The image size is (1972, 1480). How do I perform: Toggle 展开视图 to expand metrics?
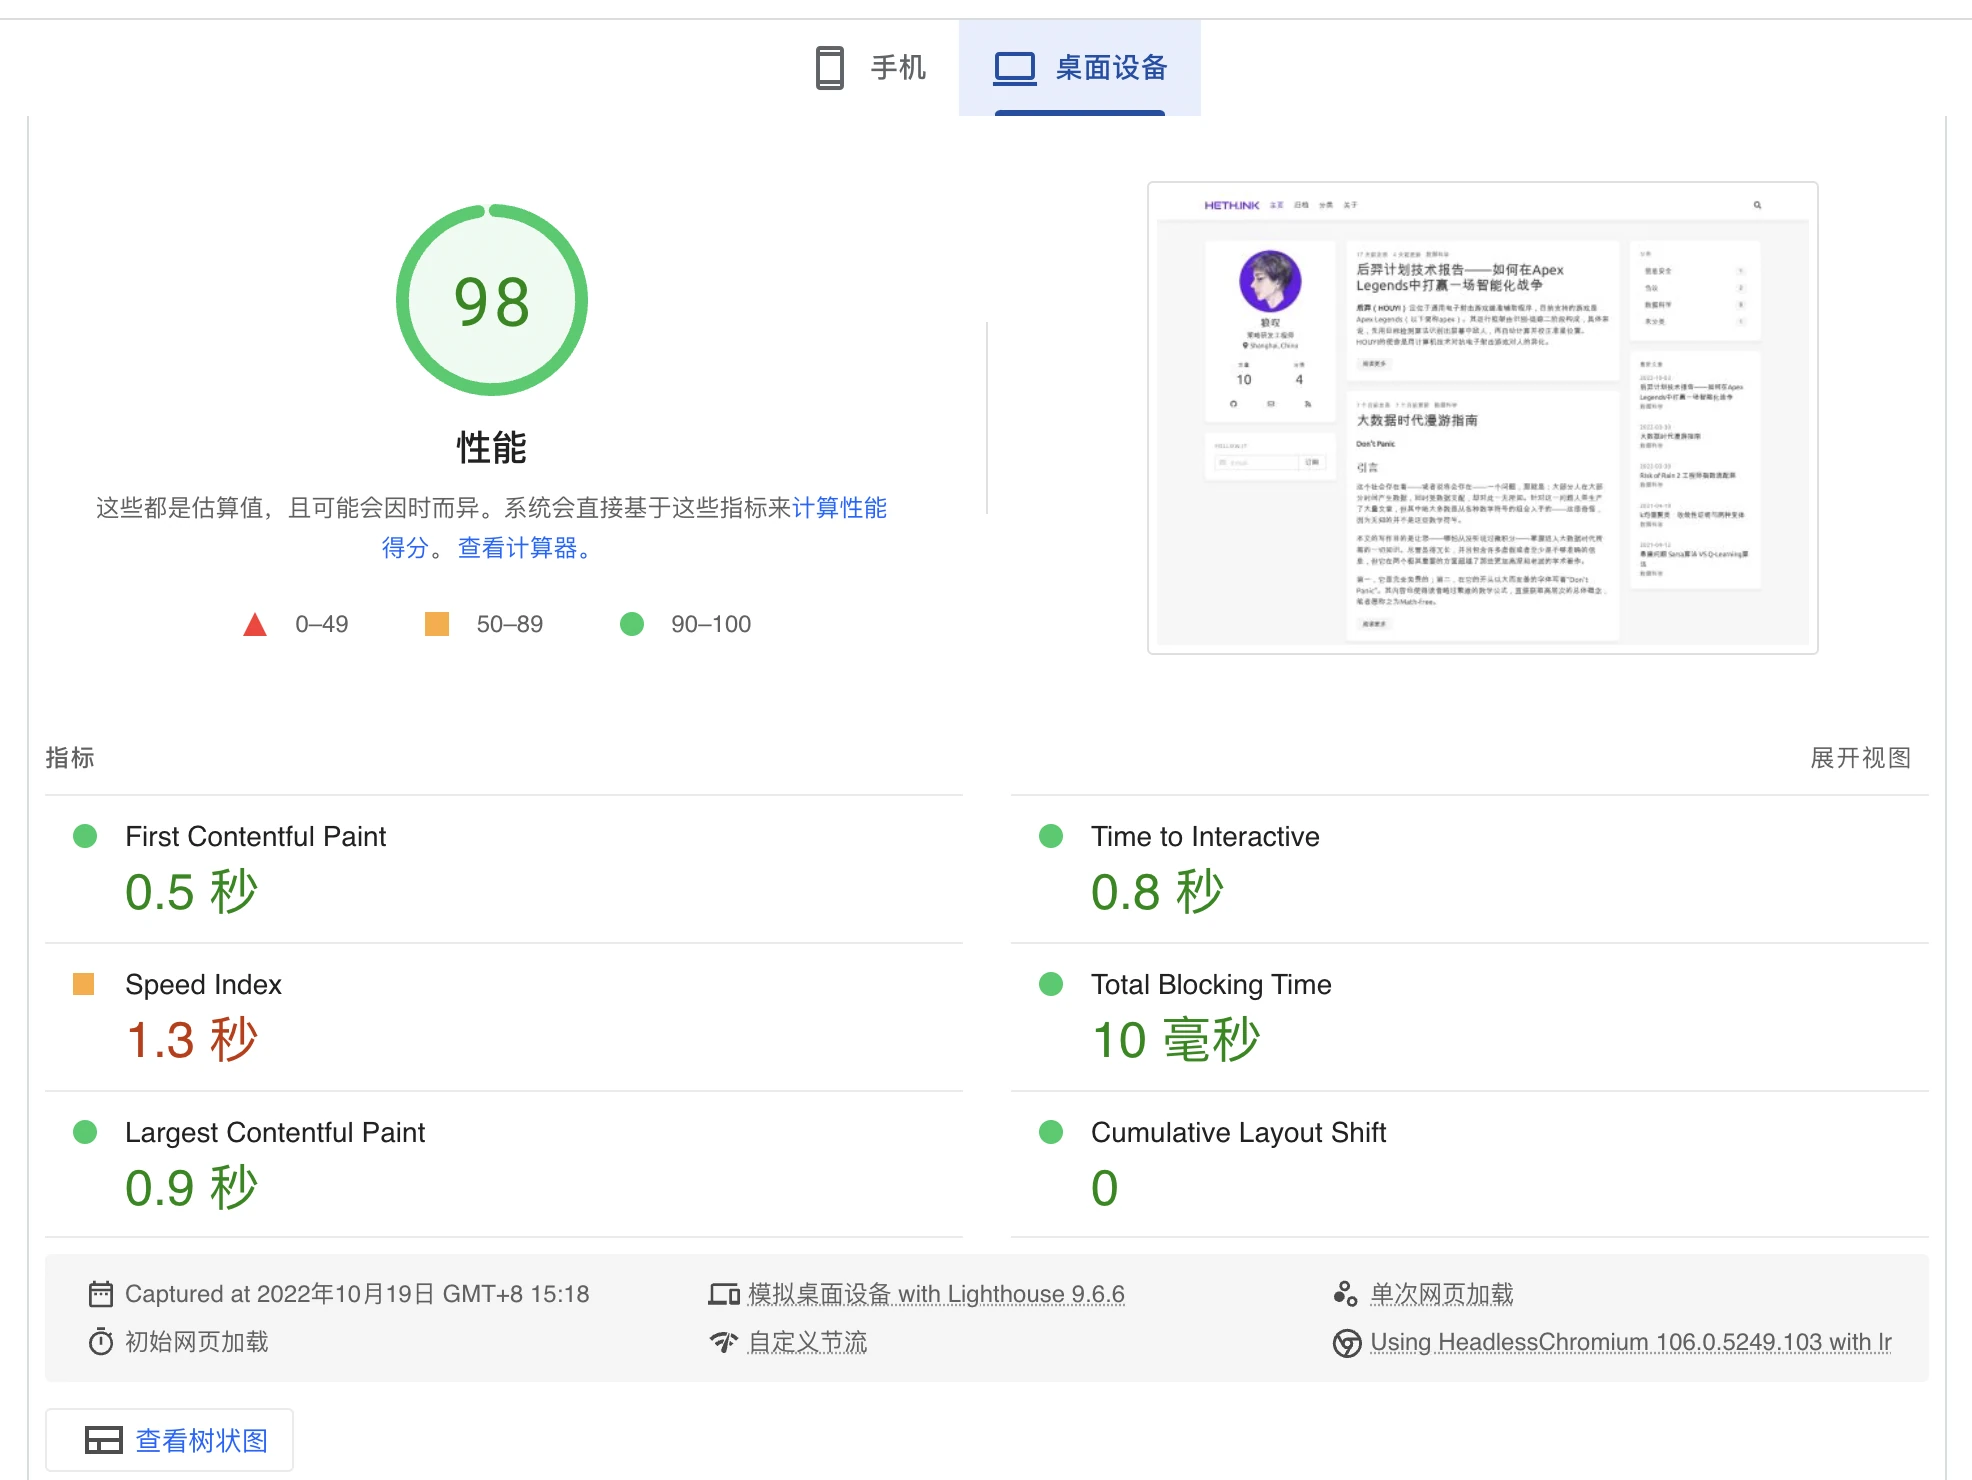1860,758
